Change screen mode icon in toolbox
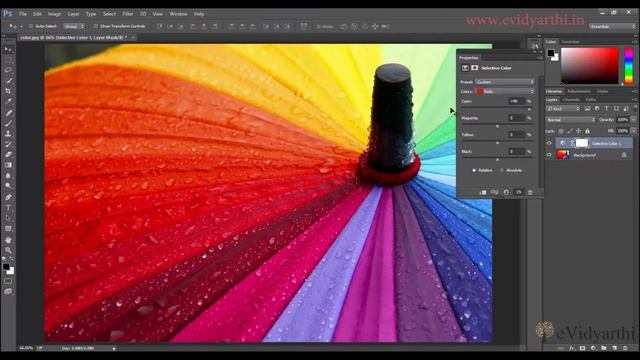The height and width of the screenshot is (360, 640). point(8,291)
